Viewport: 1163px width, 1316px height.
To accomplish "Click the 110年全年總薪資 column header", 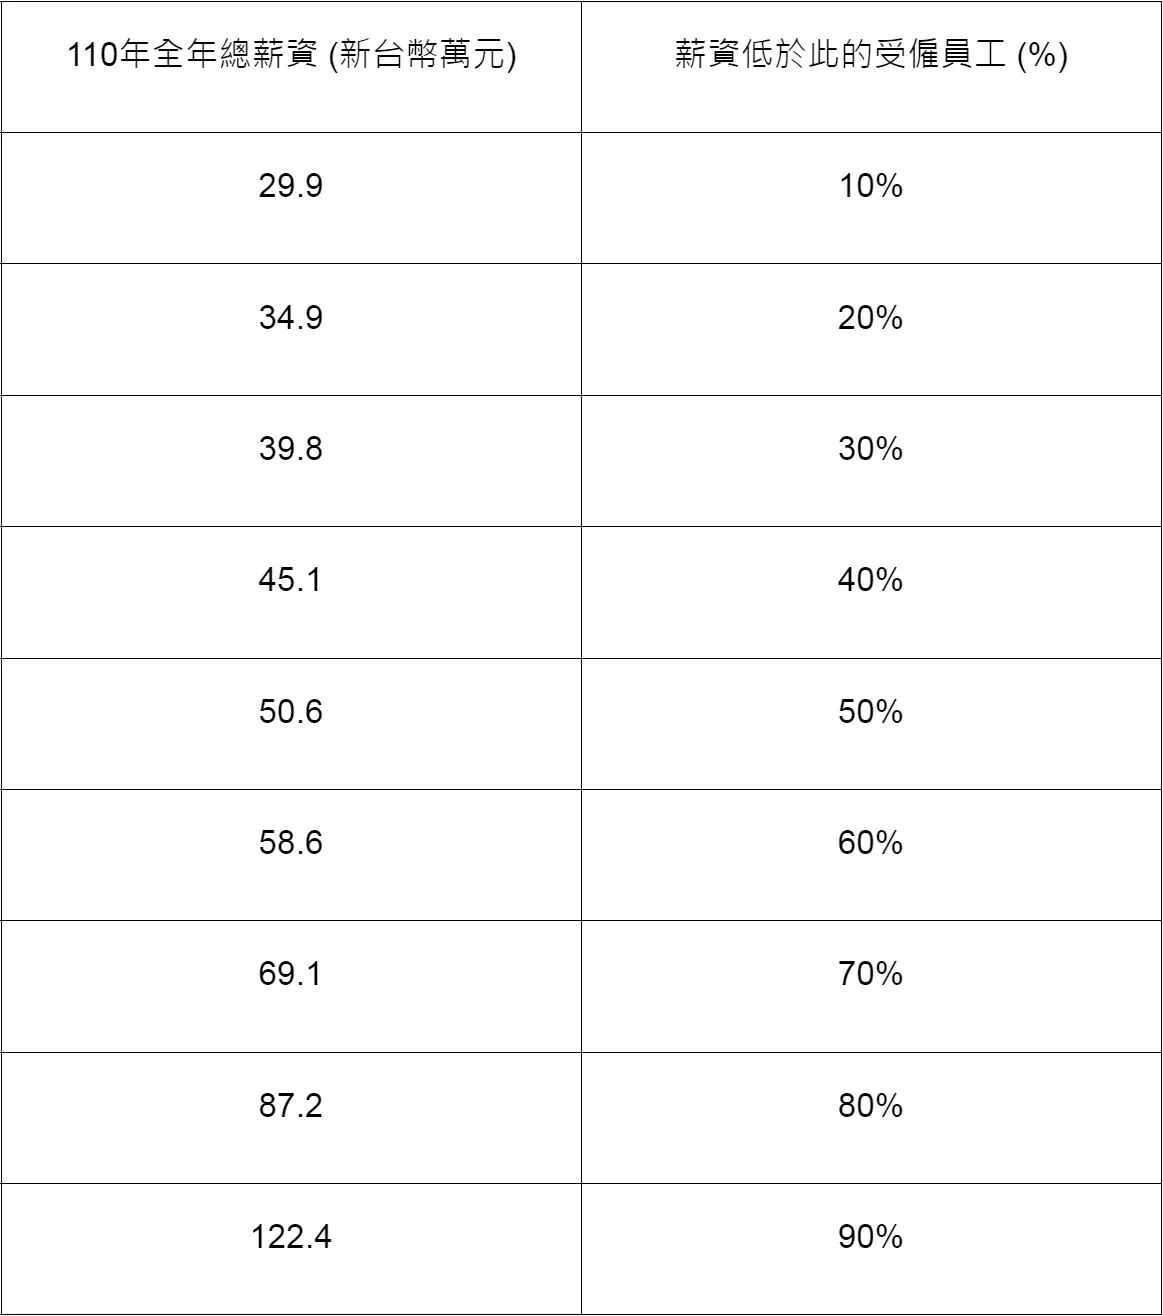I will pos(291,66).
